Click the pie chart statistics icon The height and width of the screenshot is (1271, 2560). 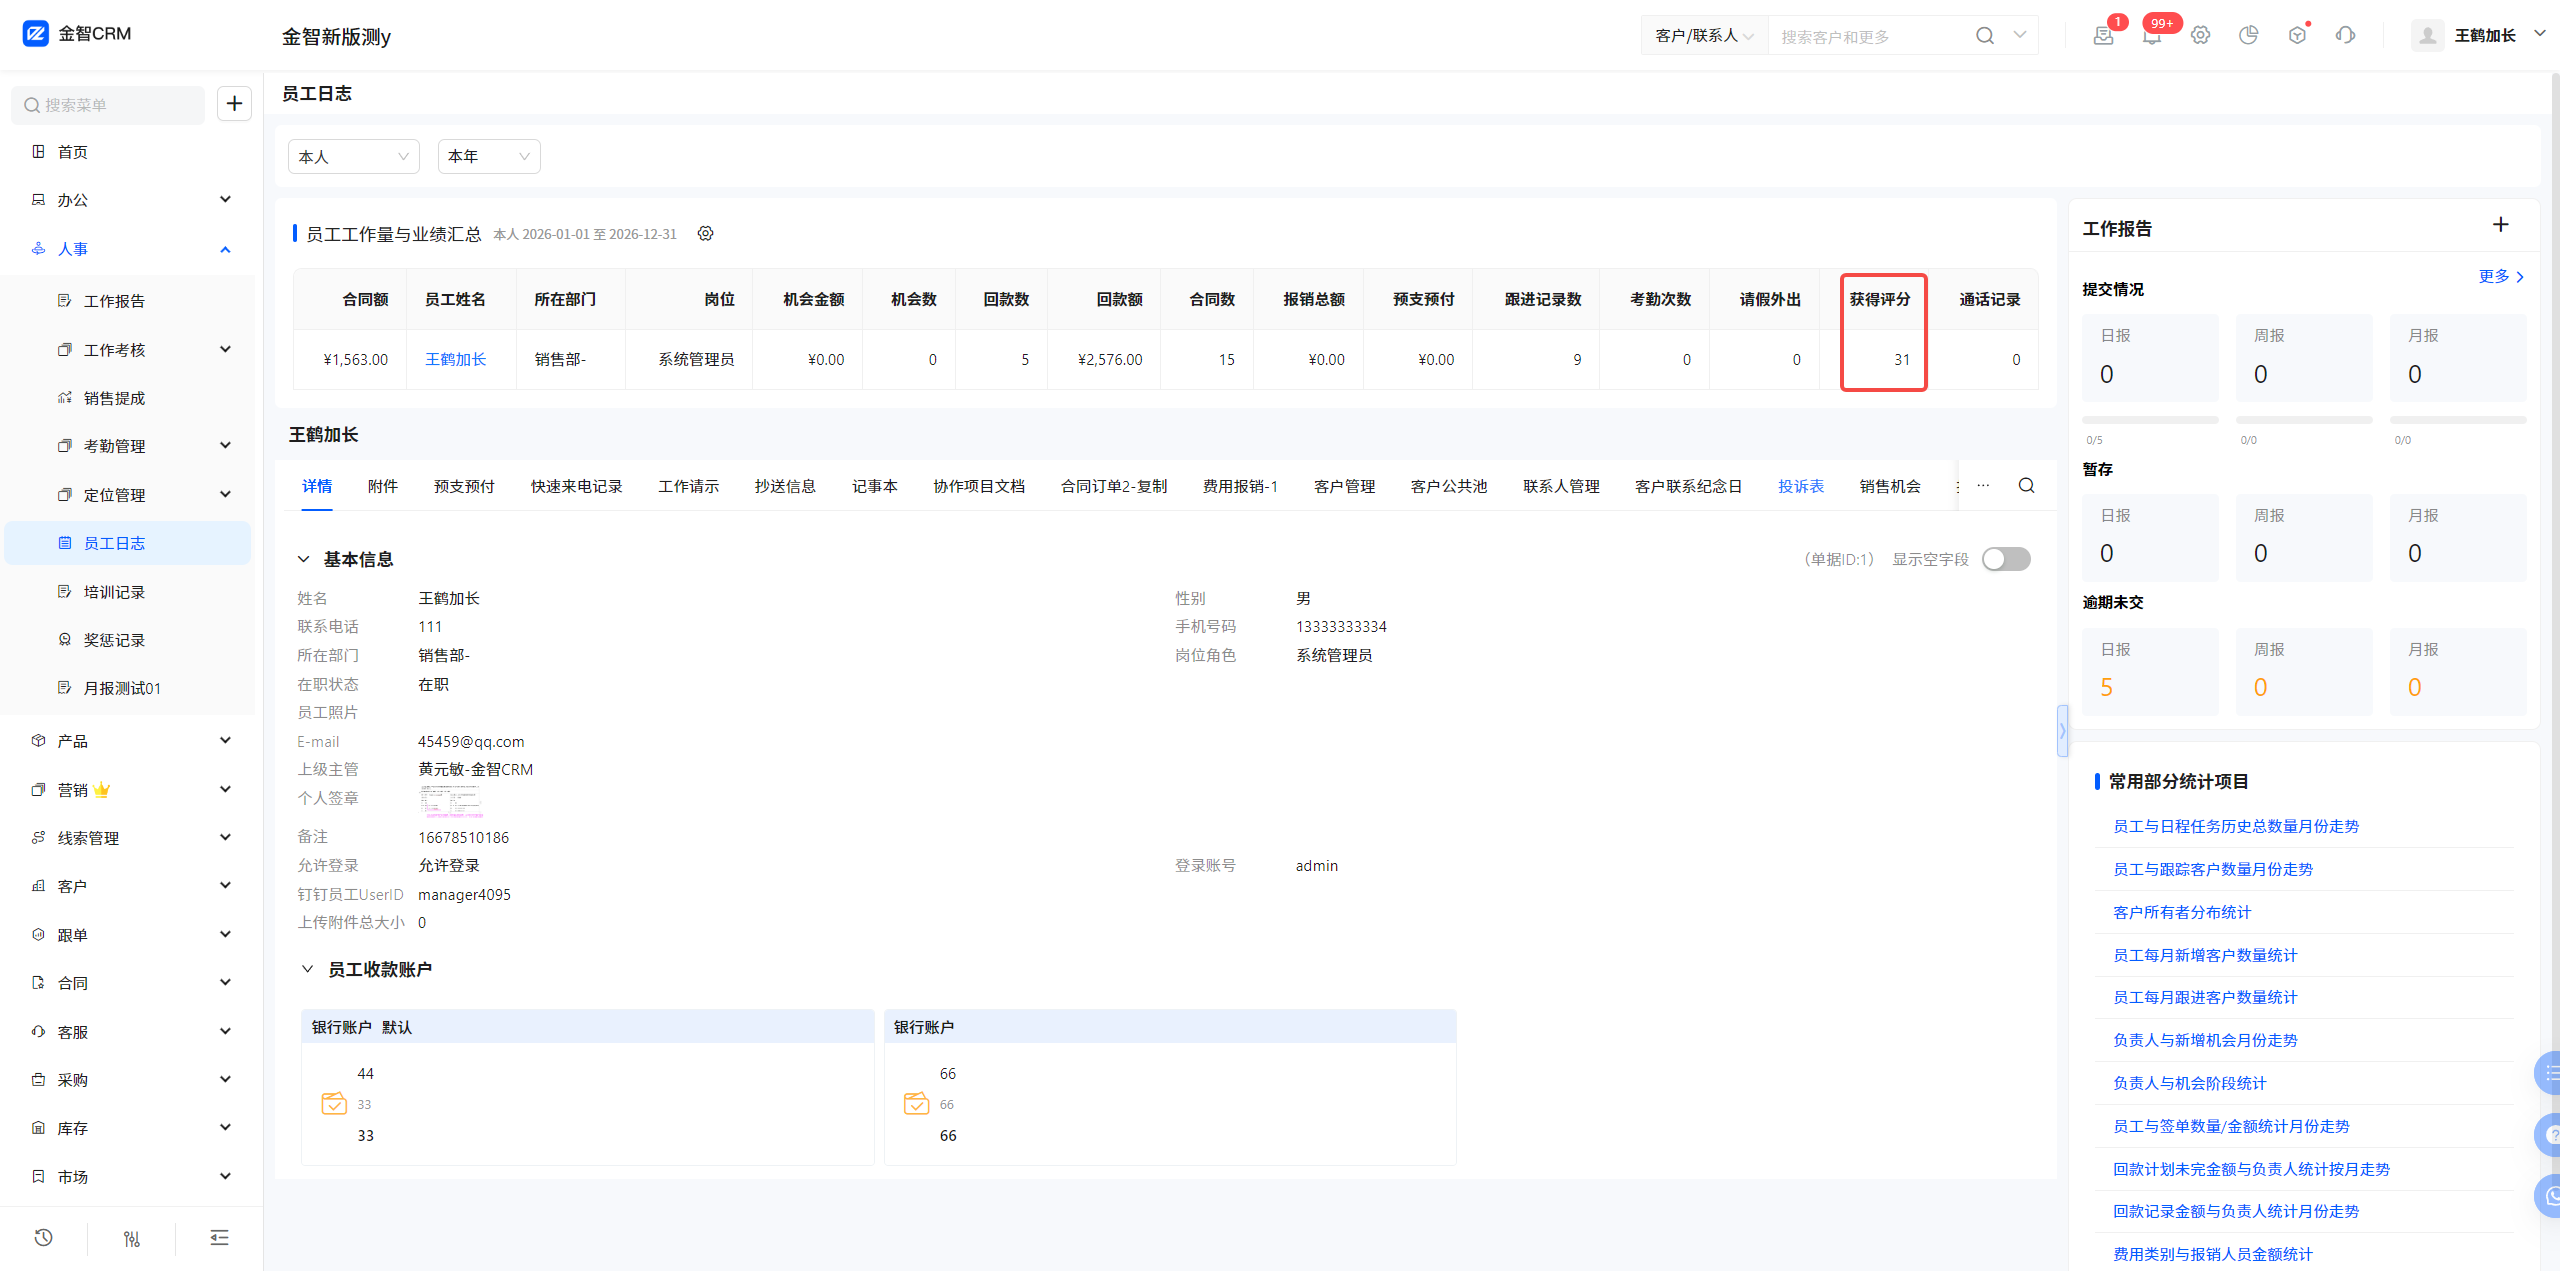(2248, 36)
